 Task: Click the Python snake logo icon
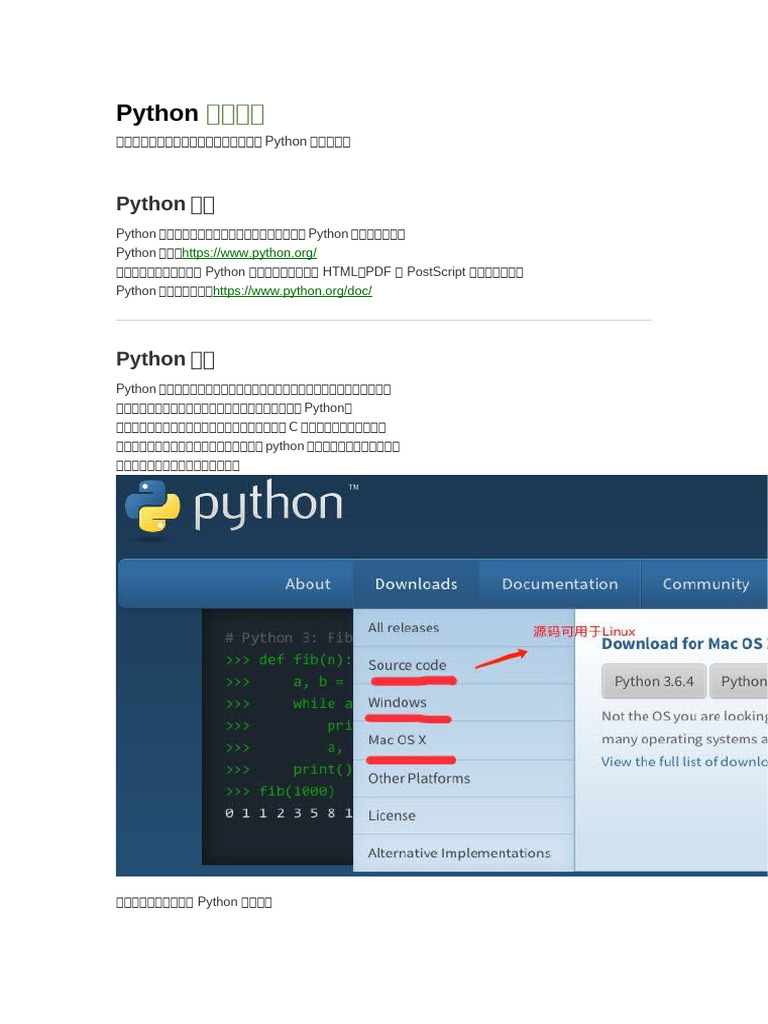[153, 507]
